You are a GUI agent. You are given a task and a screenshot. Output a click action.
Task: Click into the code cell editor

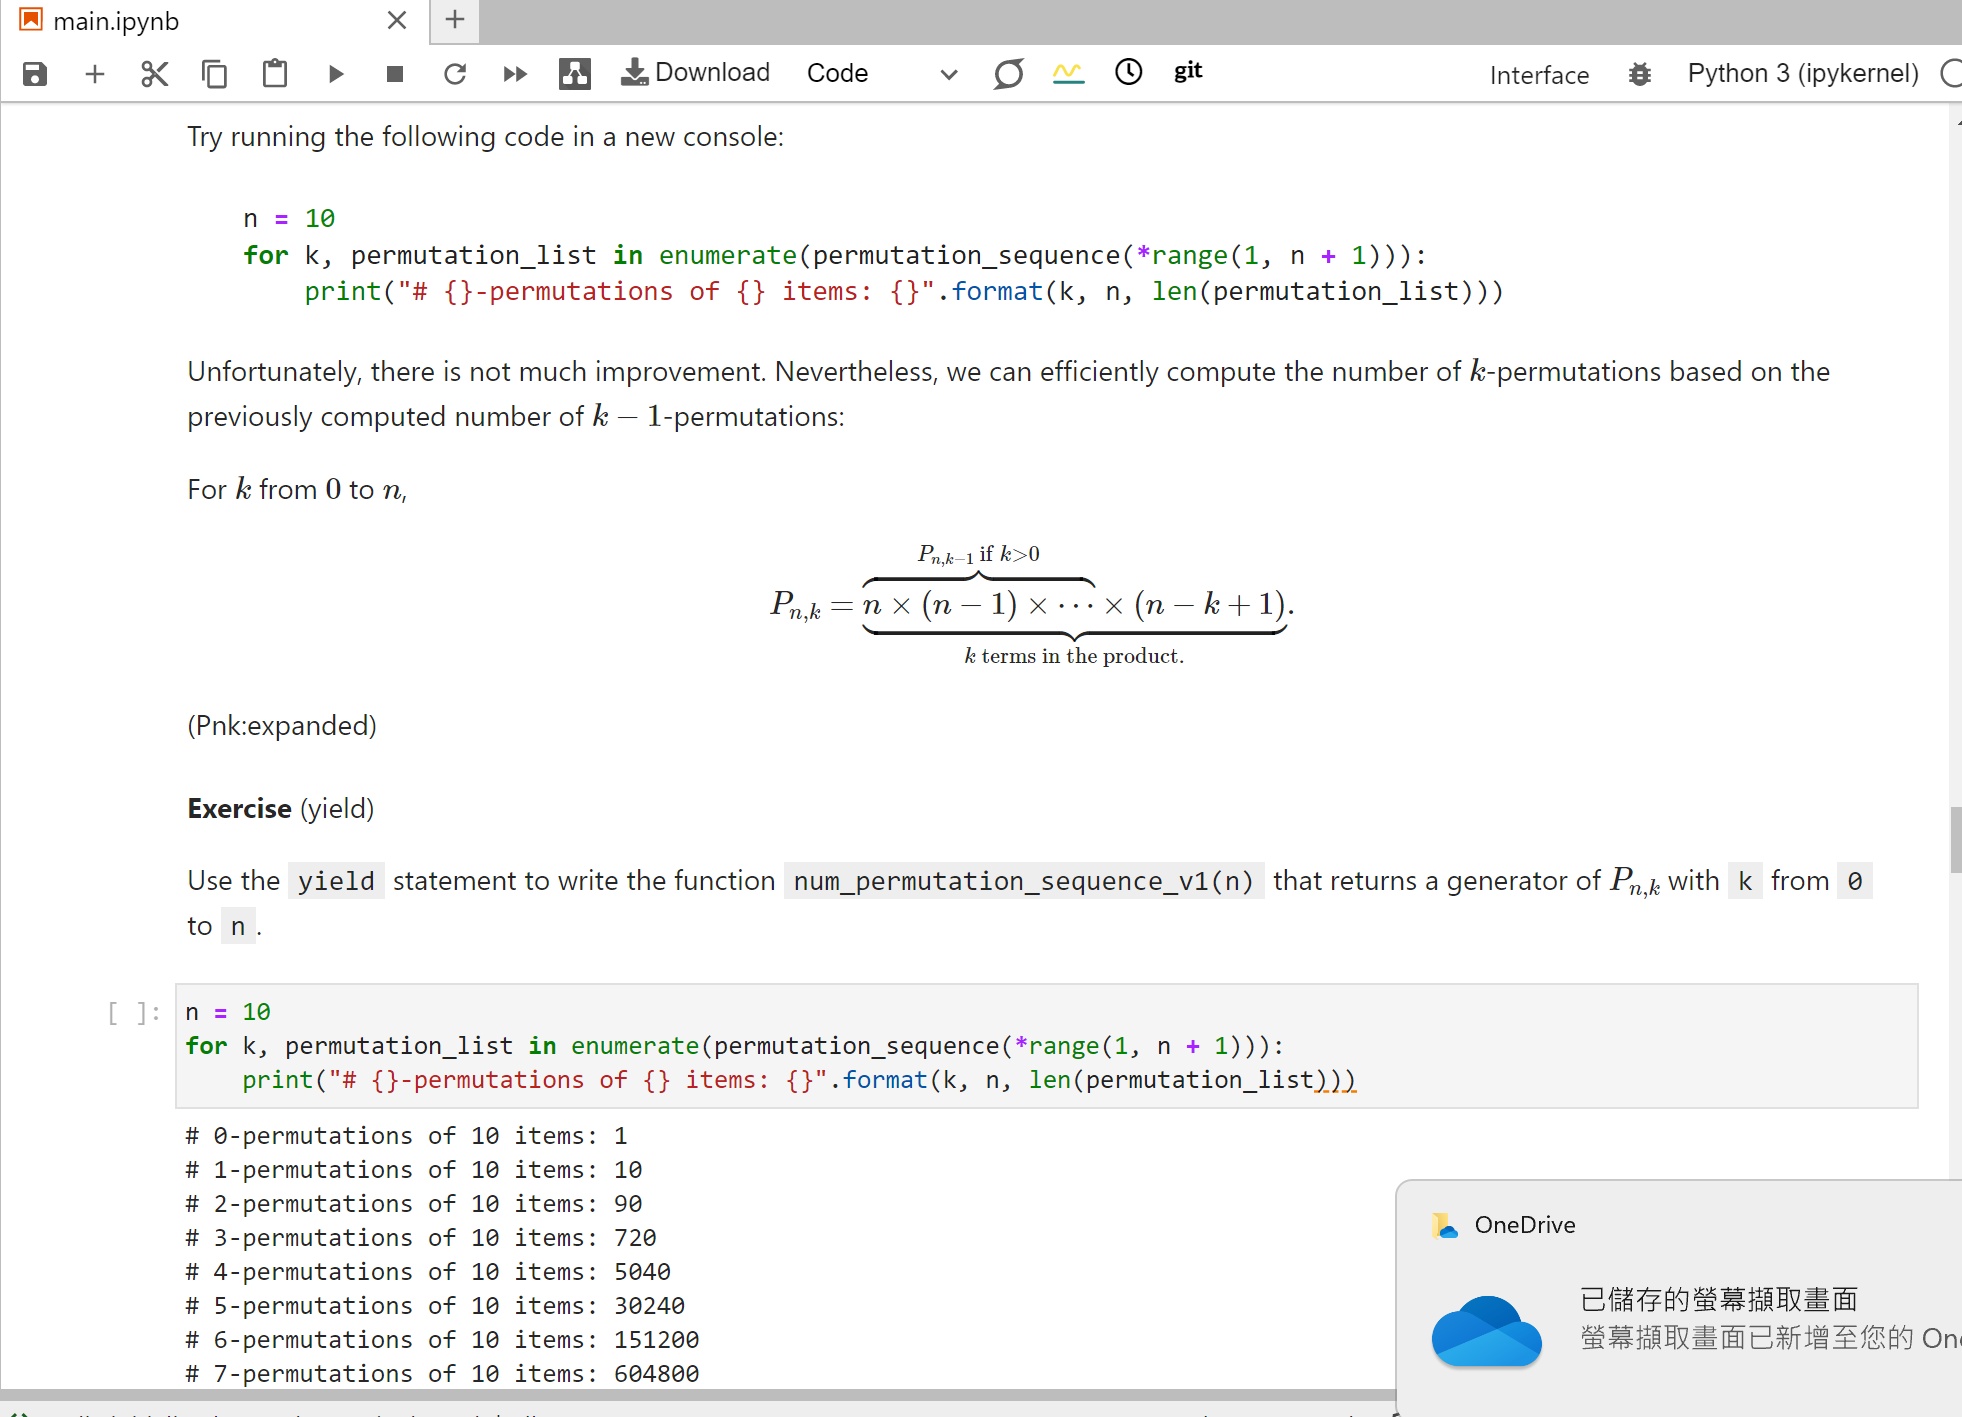tap(1000, 1045)
